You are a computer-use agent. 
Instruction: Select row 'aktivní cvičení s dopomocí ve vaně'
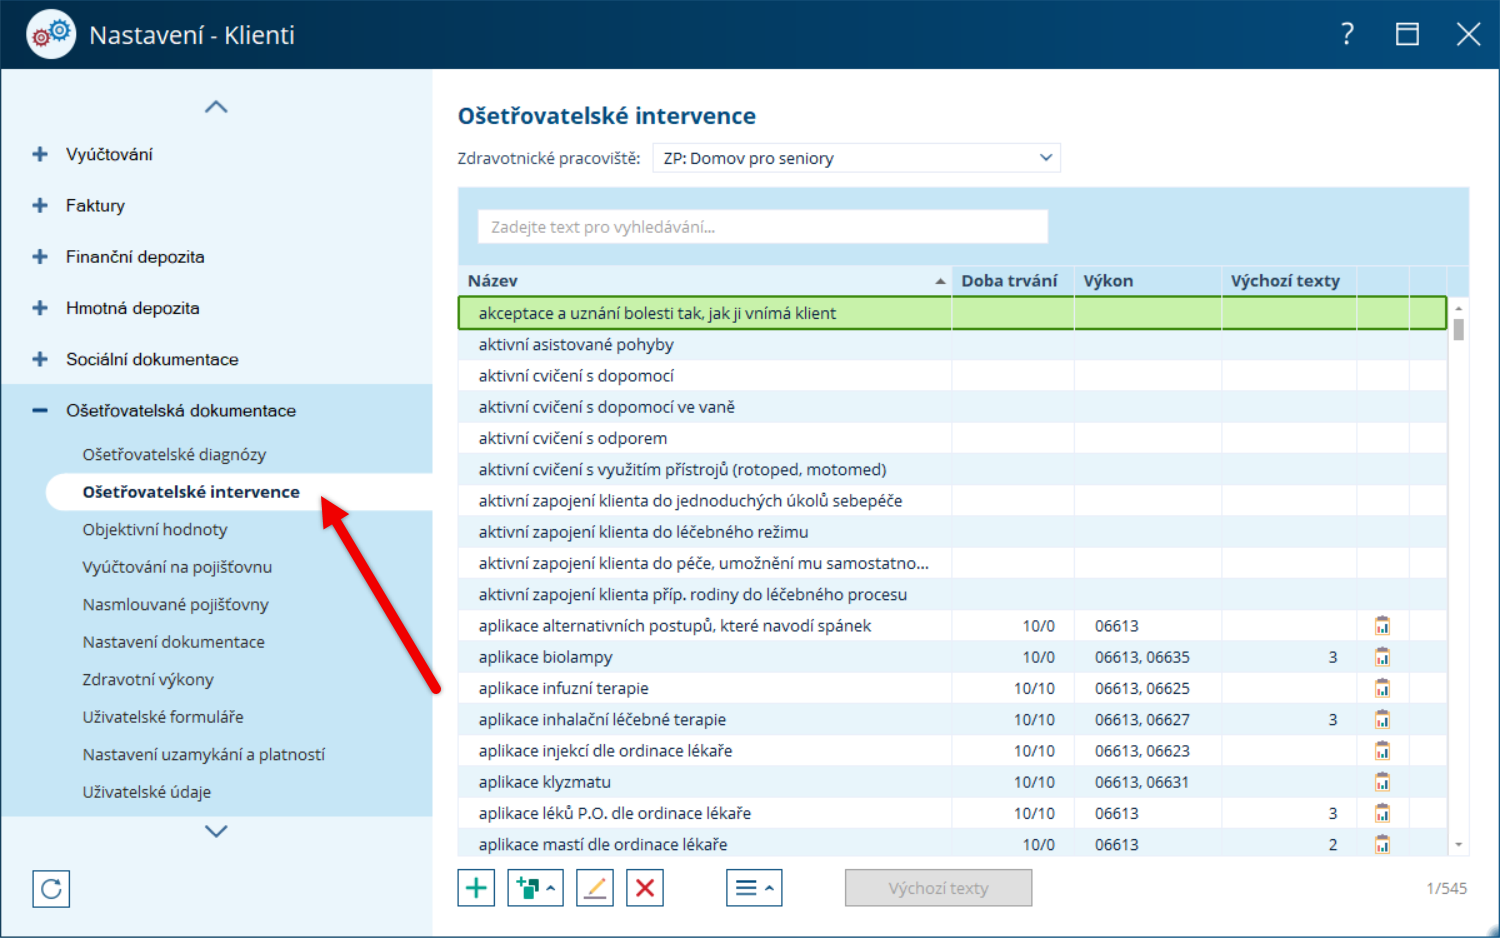(x=952, y=407)
